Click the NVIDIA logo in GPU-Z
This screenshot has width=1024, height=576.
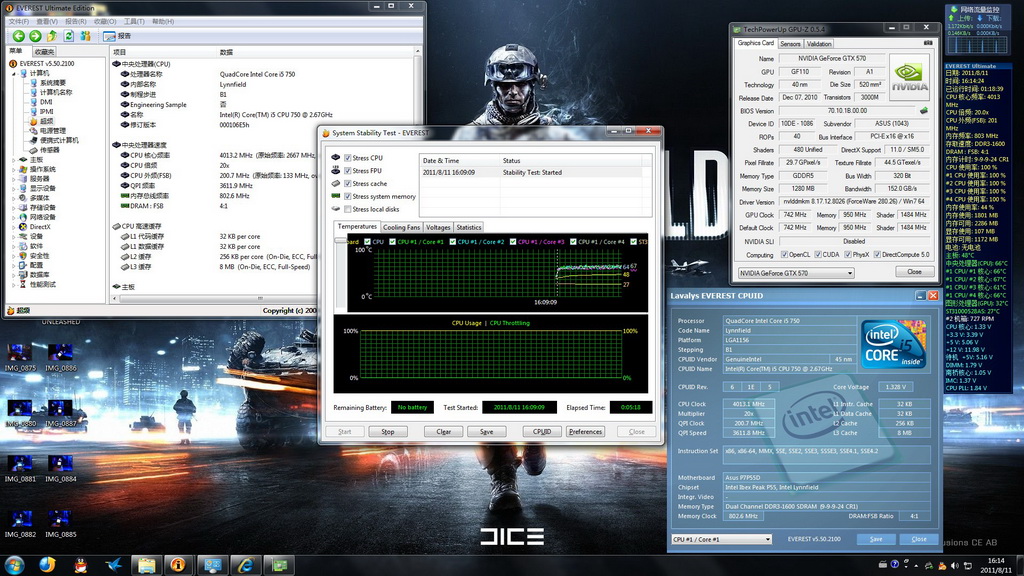tap(910, 77)
